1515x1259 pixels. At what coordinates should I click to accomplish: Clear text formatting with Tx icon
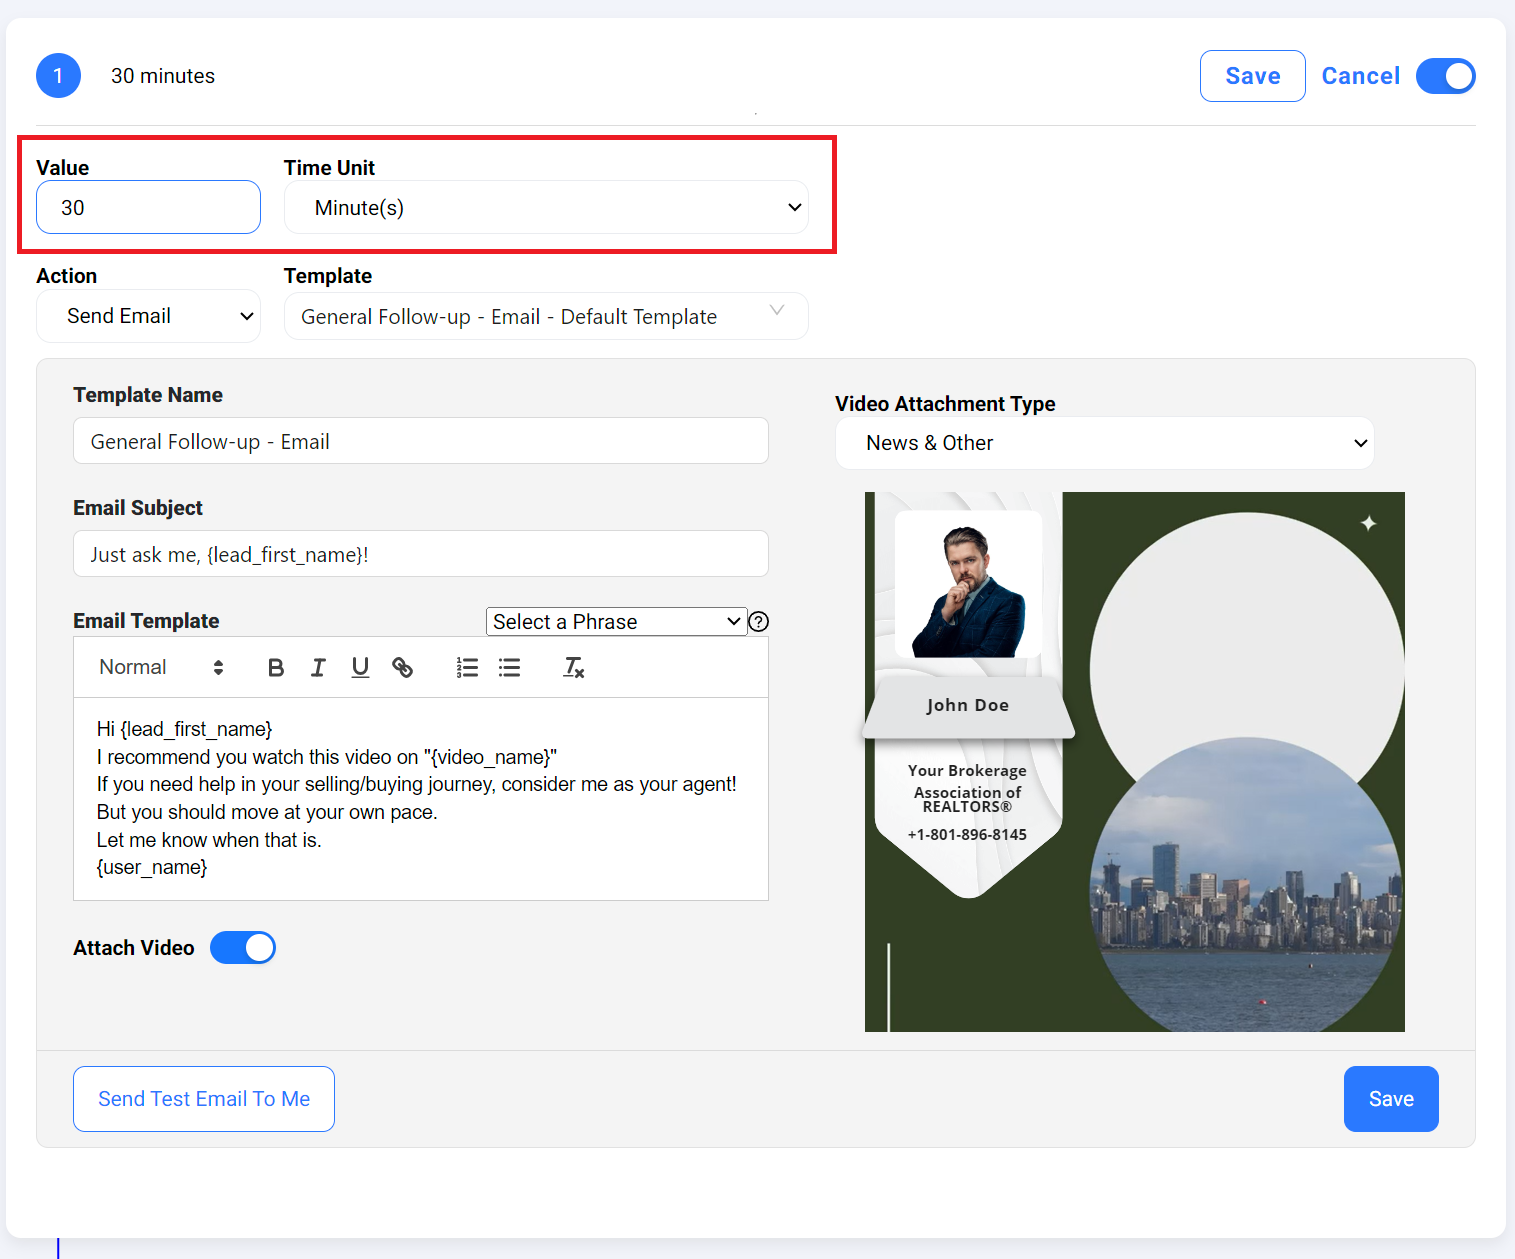pyautogui.click(x=573, y=668)
